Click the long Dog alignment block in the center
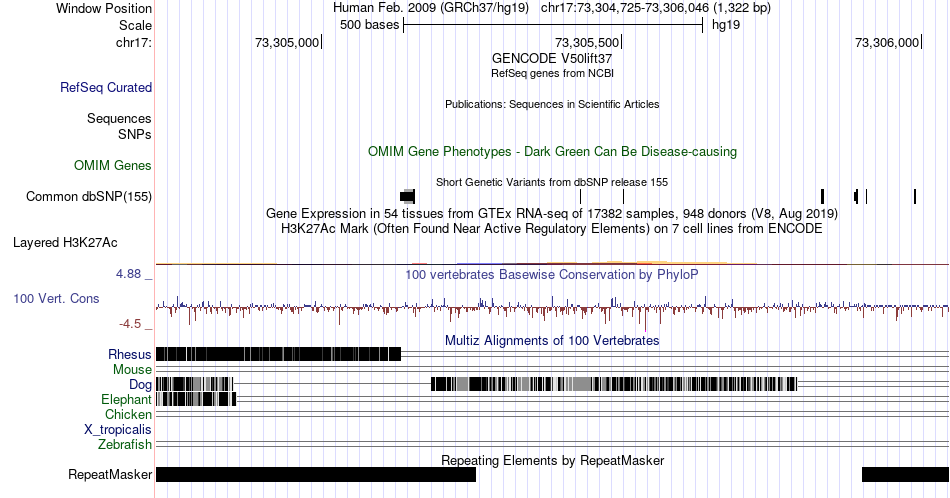Image resolution: width=950 pixels, height=498 pixels. pyautogui.click(x=614, y=384)
